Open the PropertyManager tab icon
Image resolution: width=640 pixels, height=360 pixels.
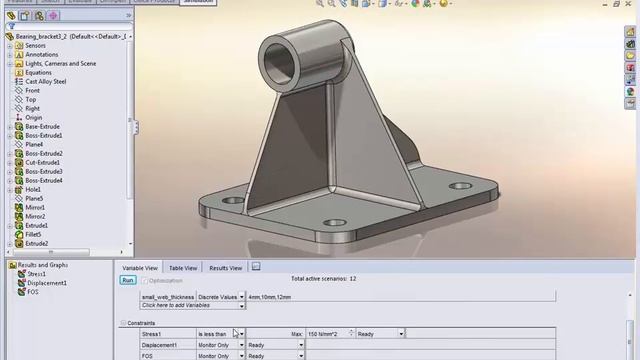click(24, 16)
